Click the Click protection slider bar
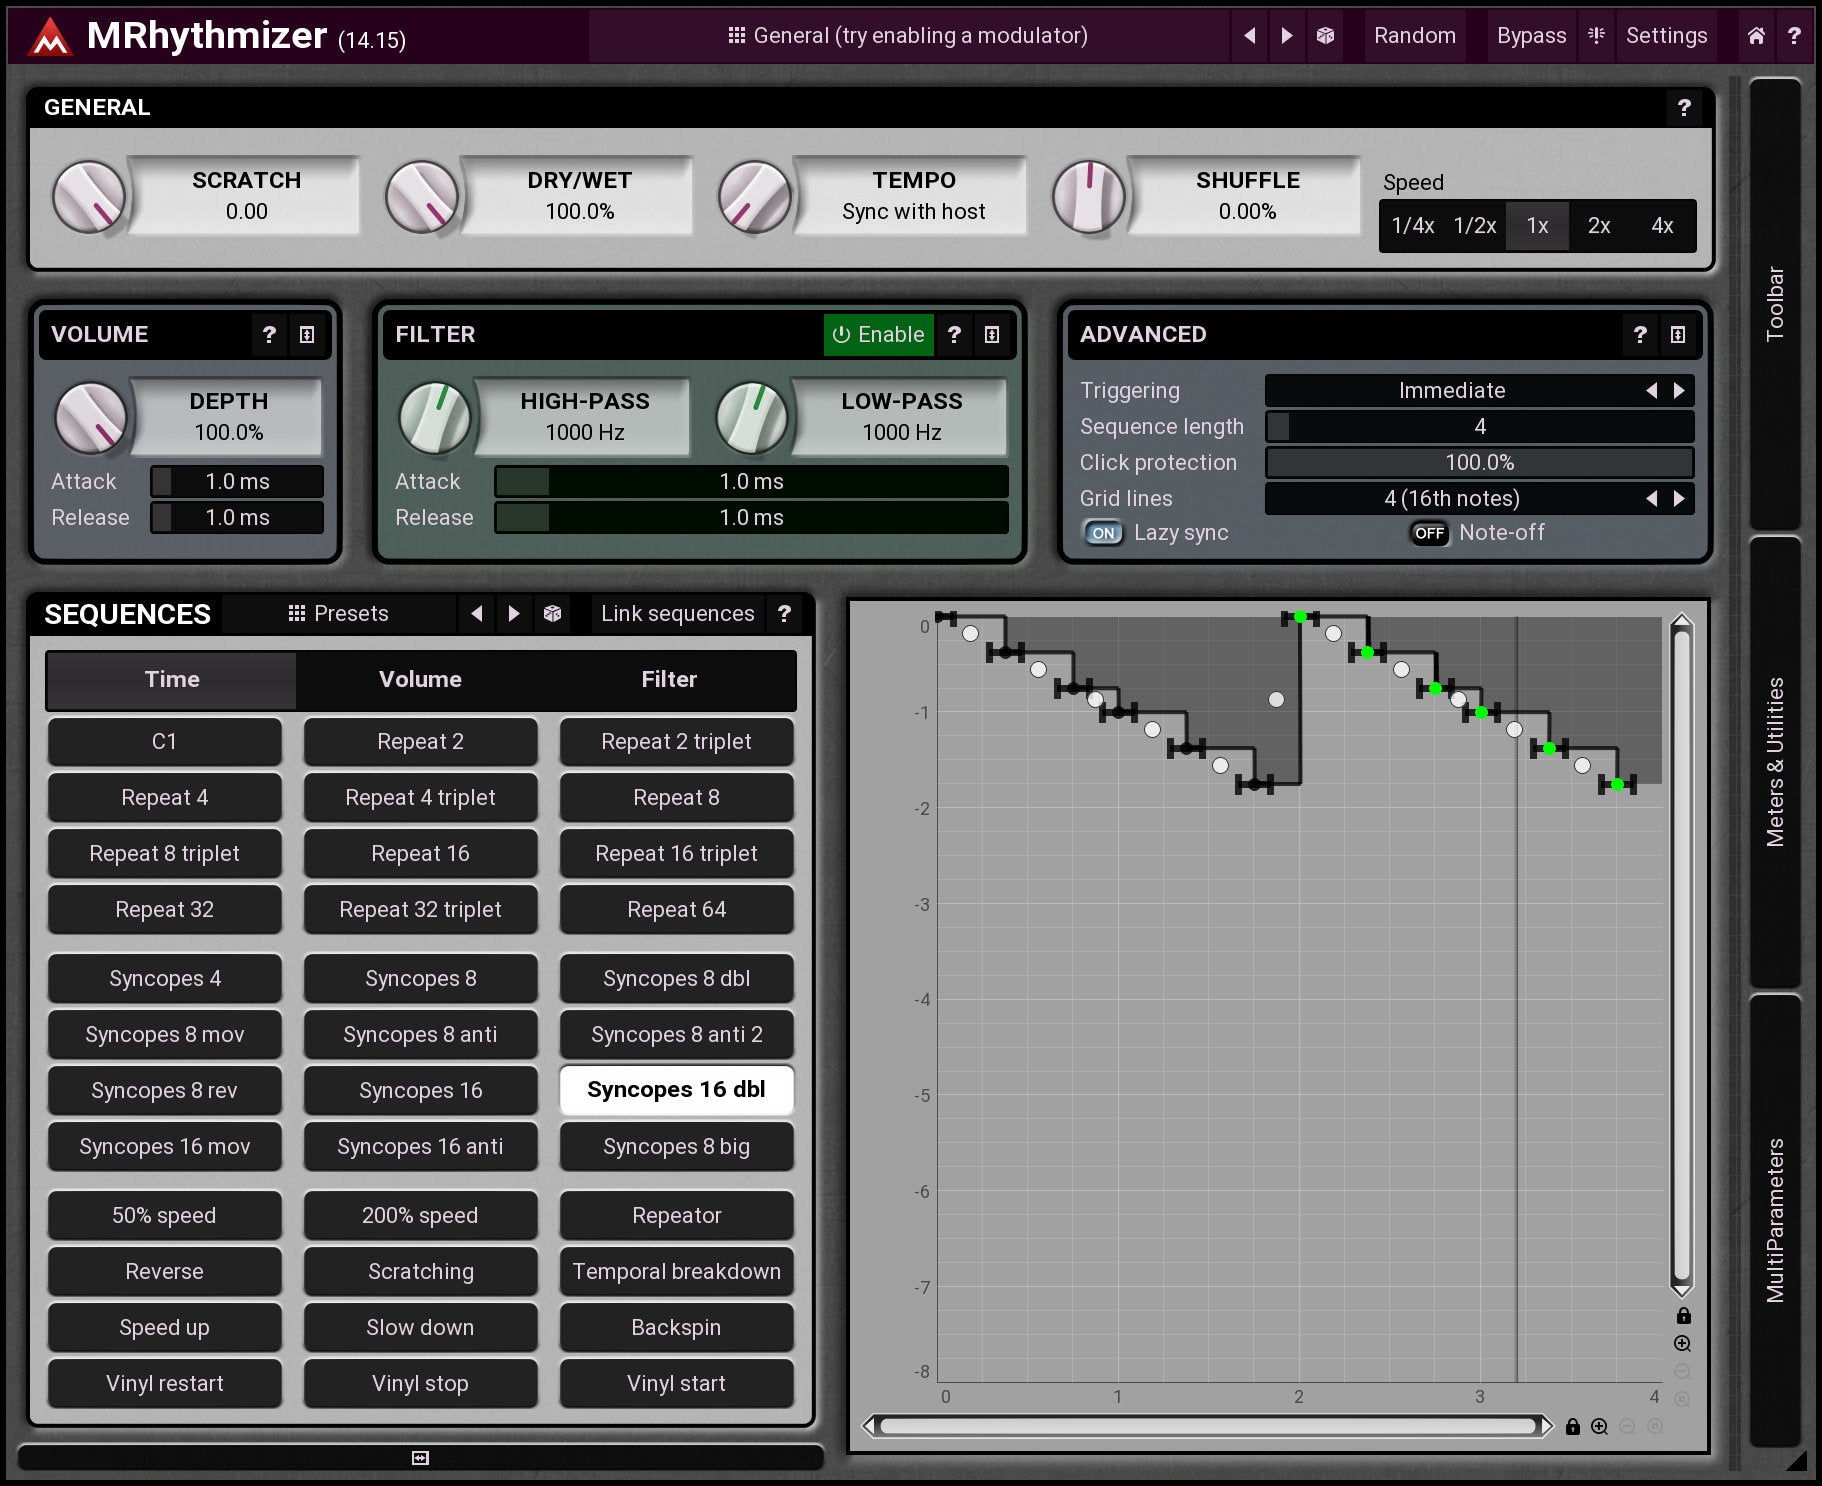Screen dimensions: 1822x1486 [1479, 463]
